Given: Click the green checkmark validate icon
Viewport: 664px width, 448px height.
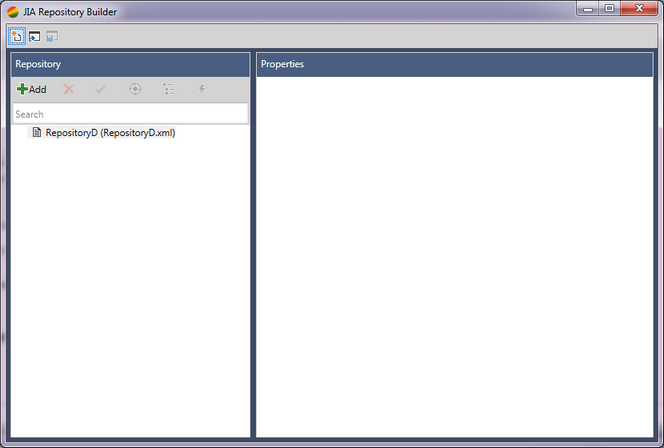Looking at the screenshot, I should (x=101, y=89).
